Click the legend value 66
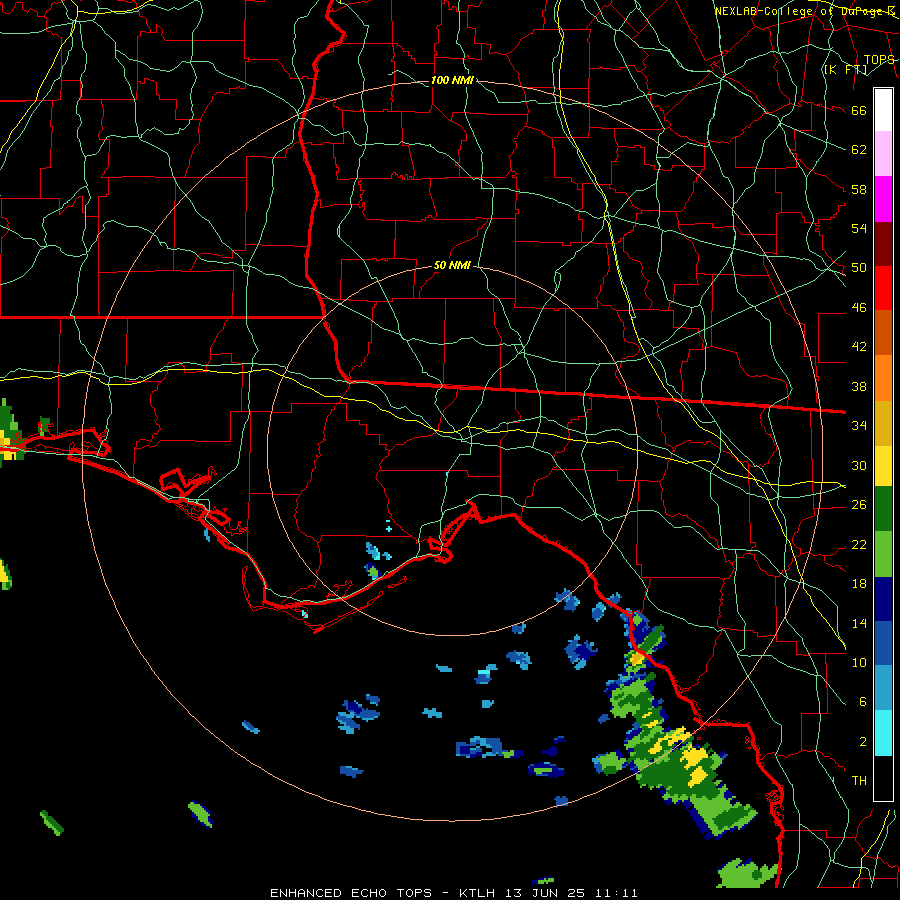This screenshot has height=900, width=900. click(x=859, y=110)
